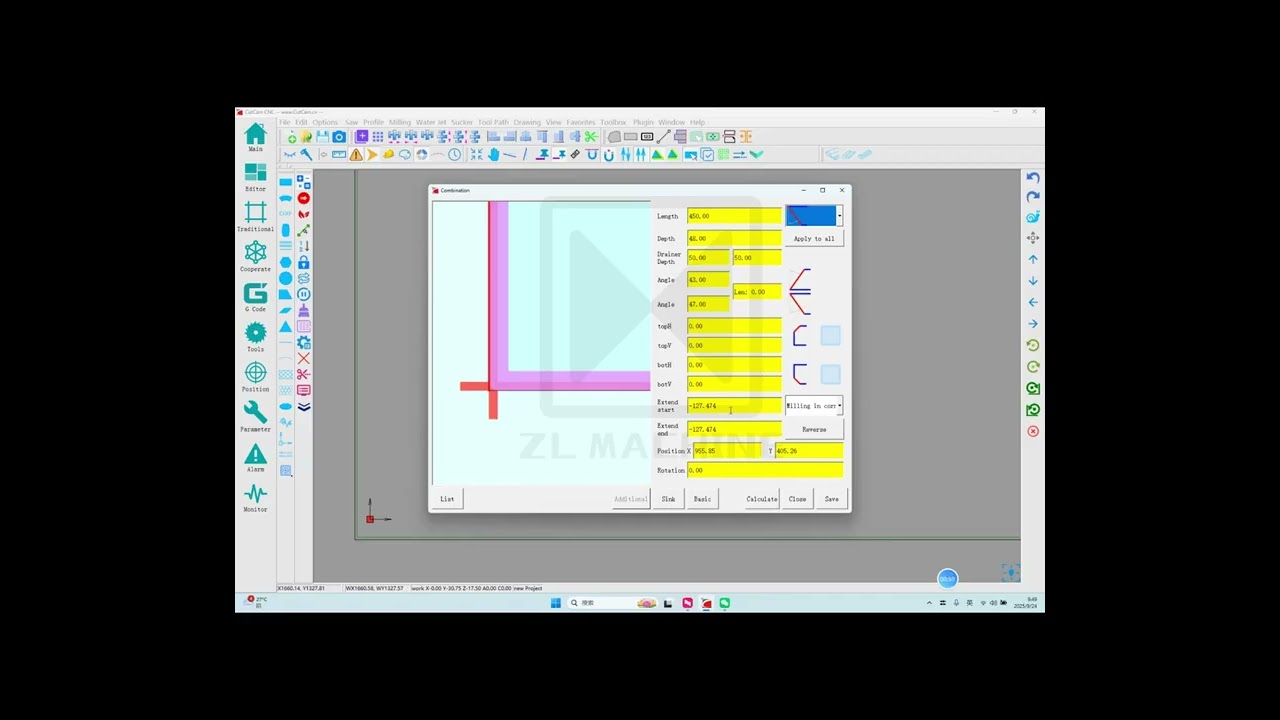This screenshot has height=720, width=1280.
Task: Click the Rotation input field
Action: (765, 471)
